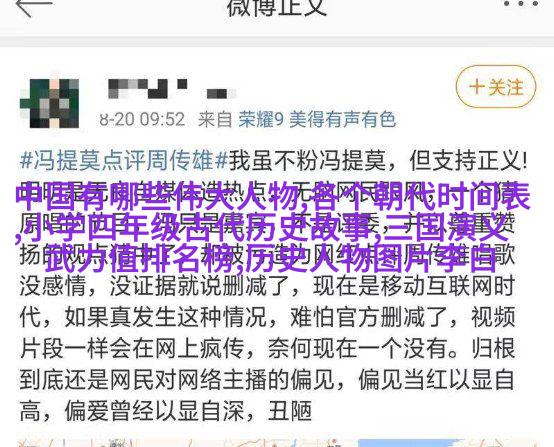
Task: Open the attached image below the post
Action: pos(277,443)
